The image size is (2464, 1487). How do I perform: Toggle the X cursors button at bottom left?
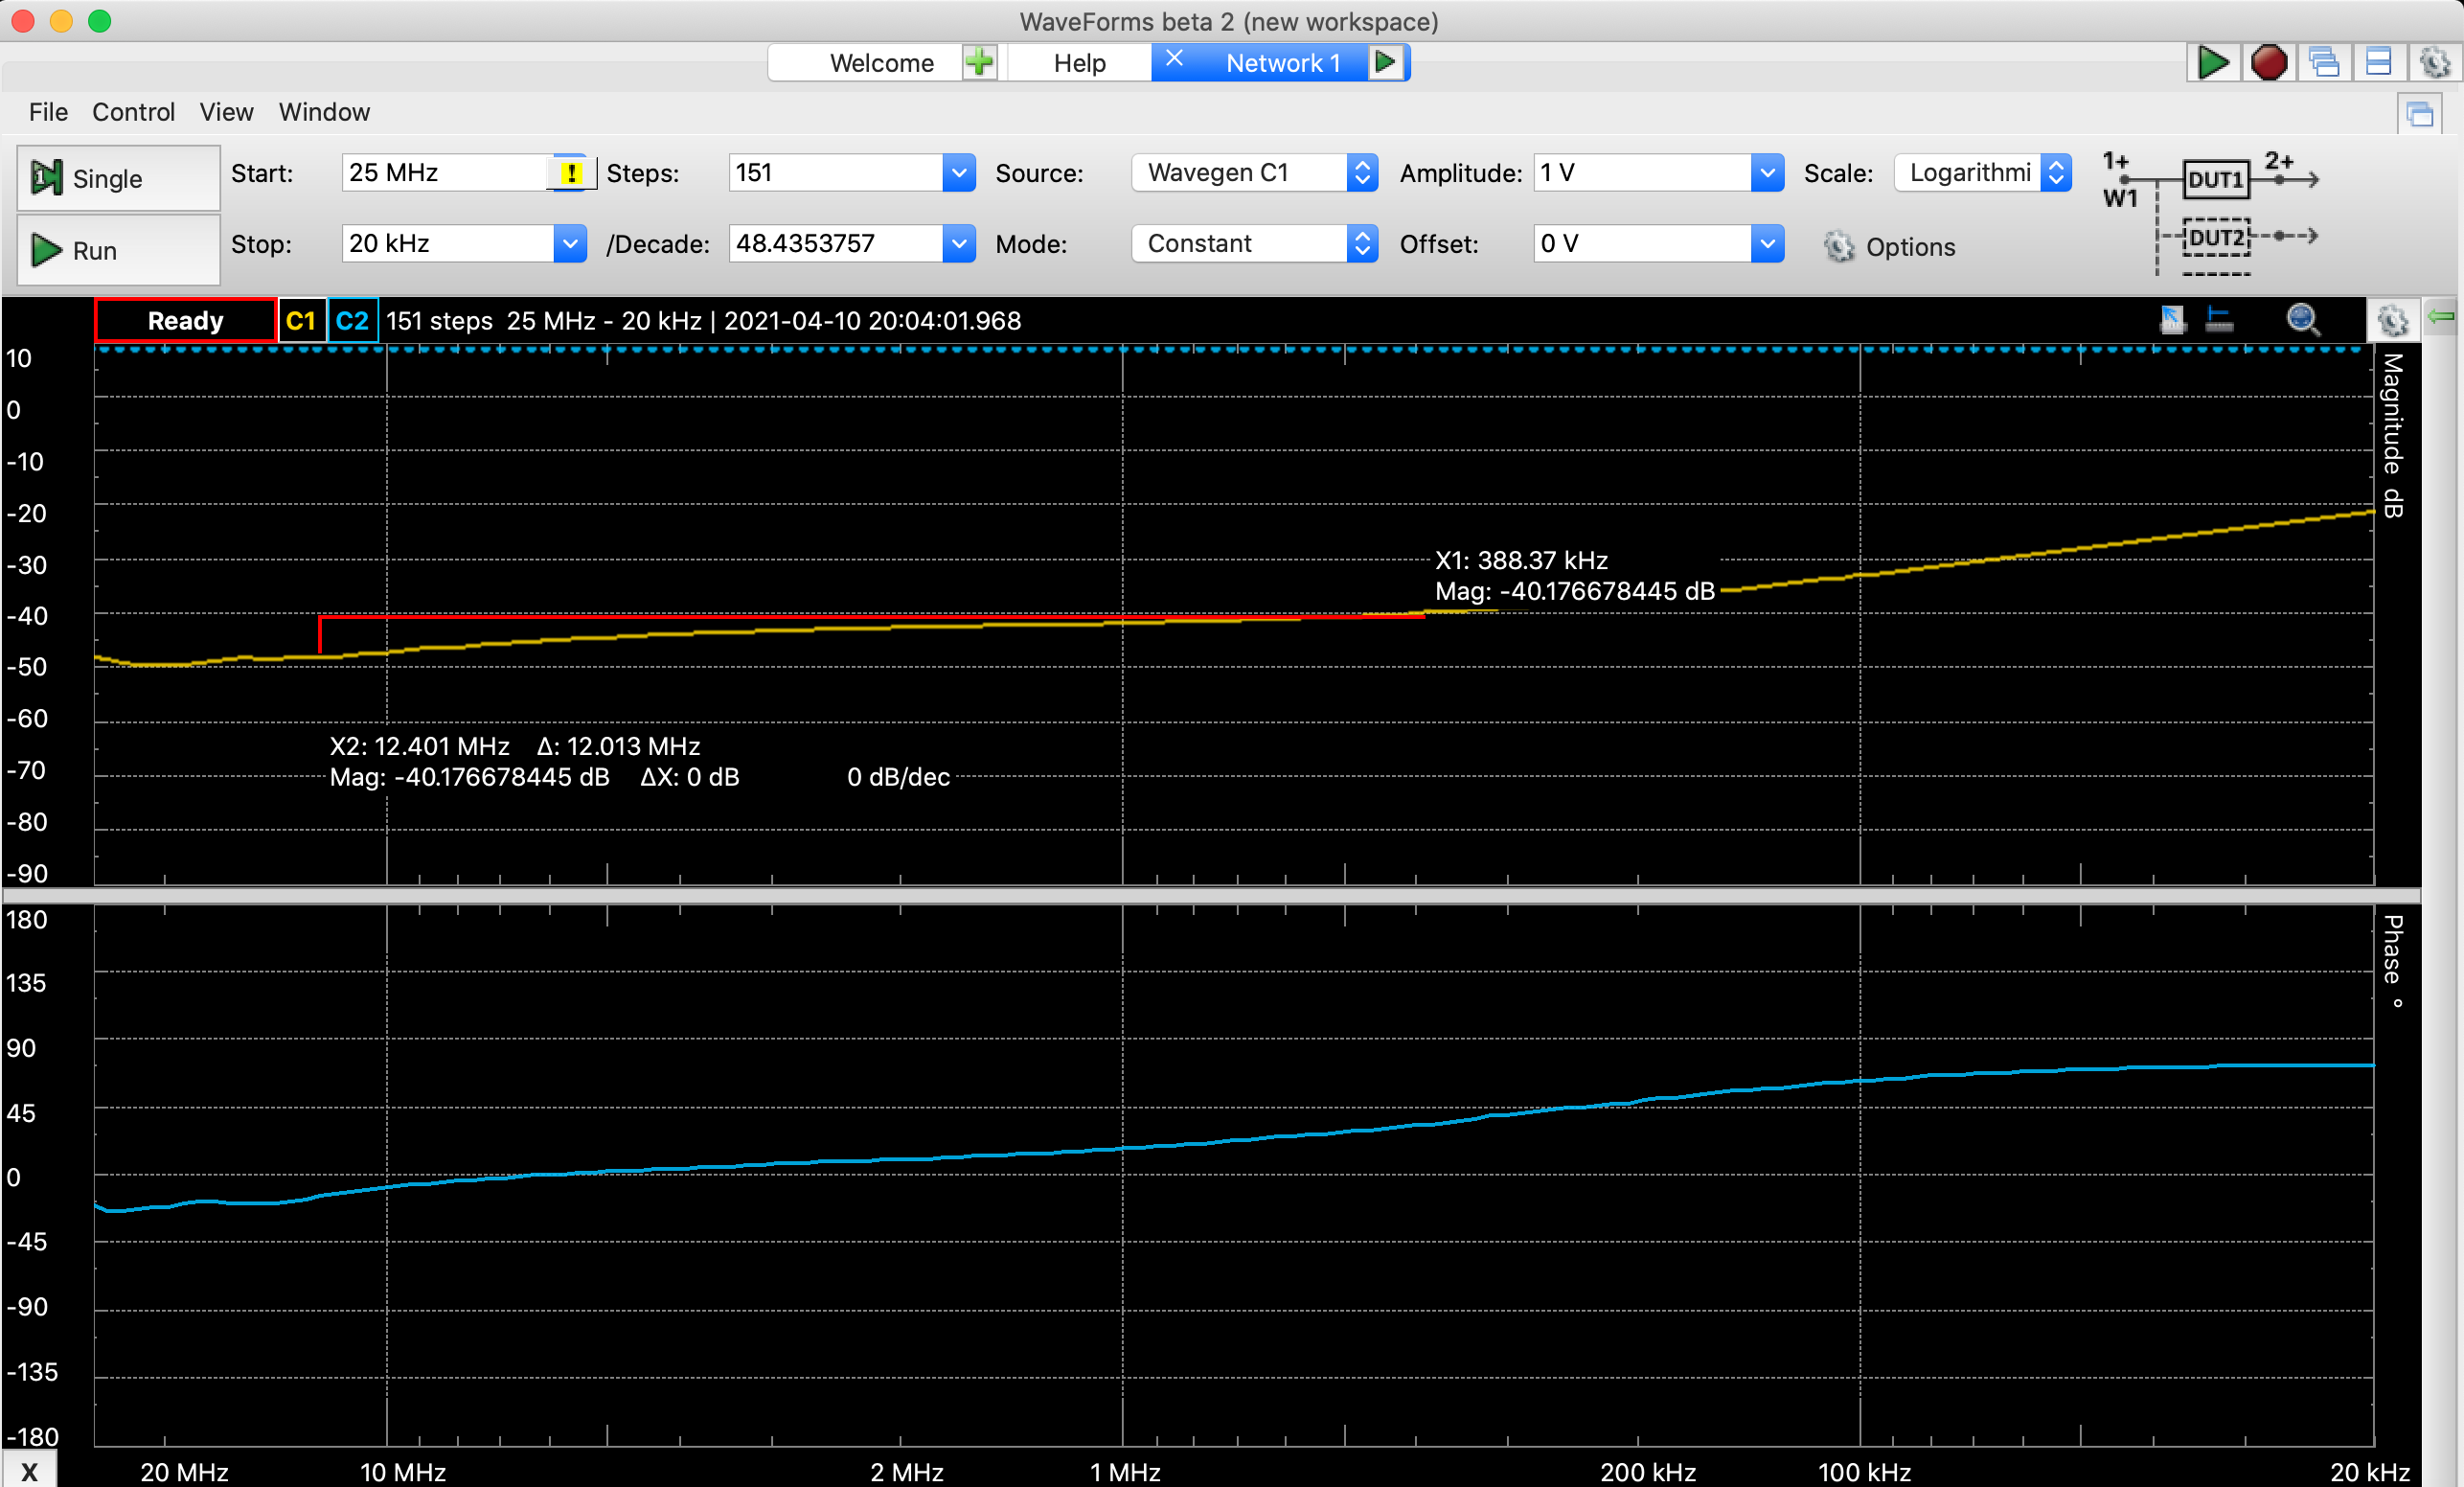(29, 1470)
